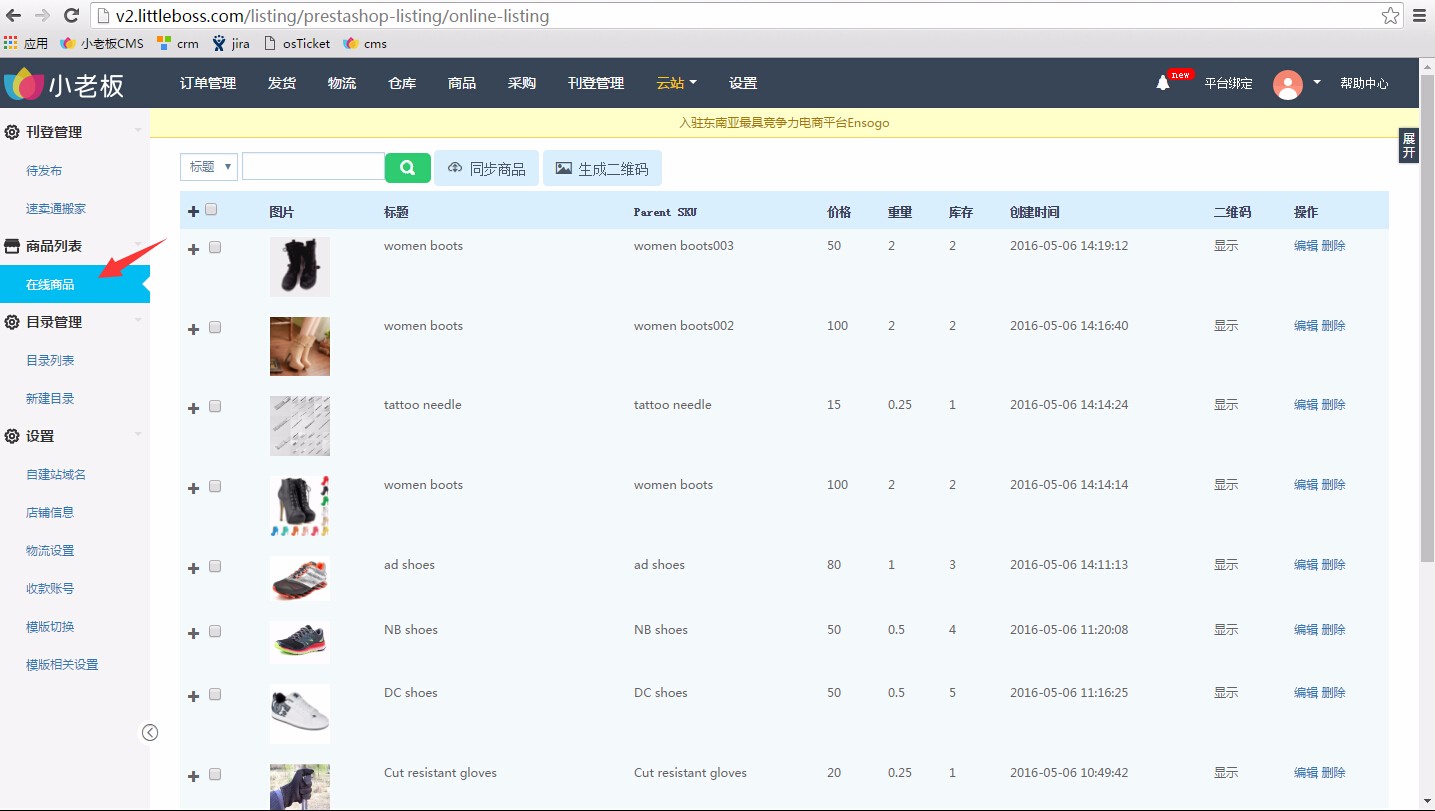Click the user avatar icon

tap(1287, 84)
